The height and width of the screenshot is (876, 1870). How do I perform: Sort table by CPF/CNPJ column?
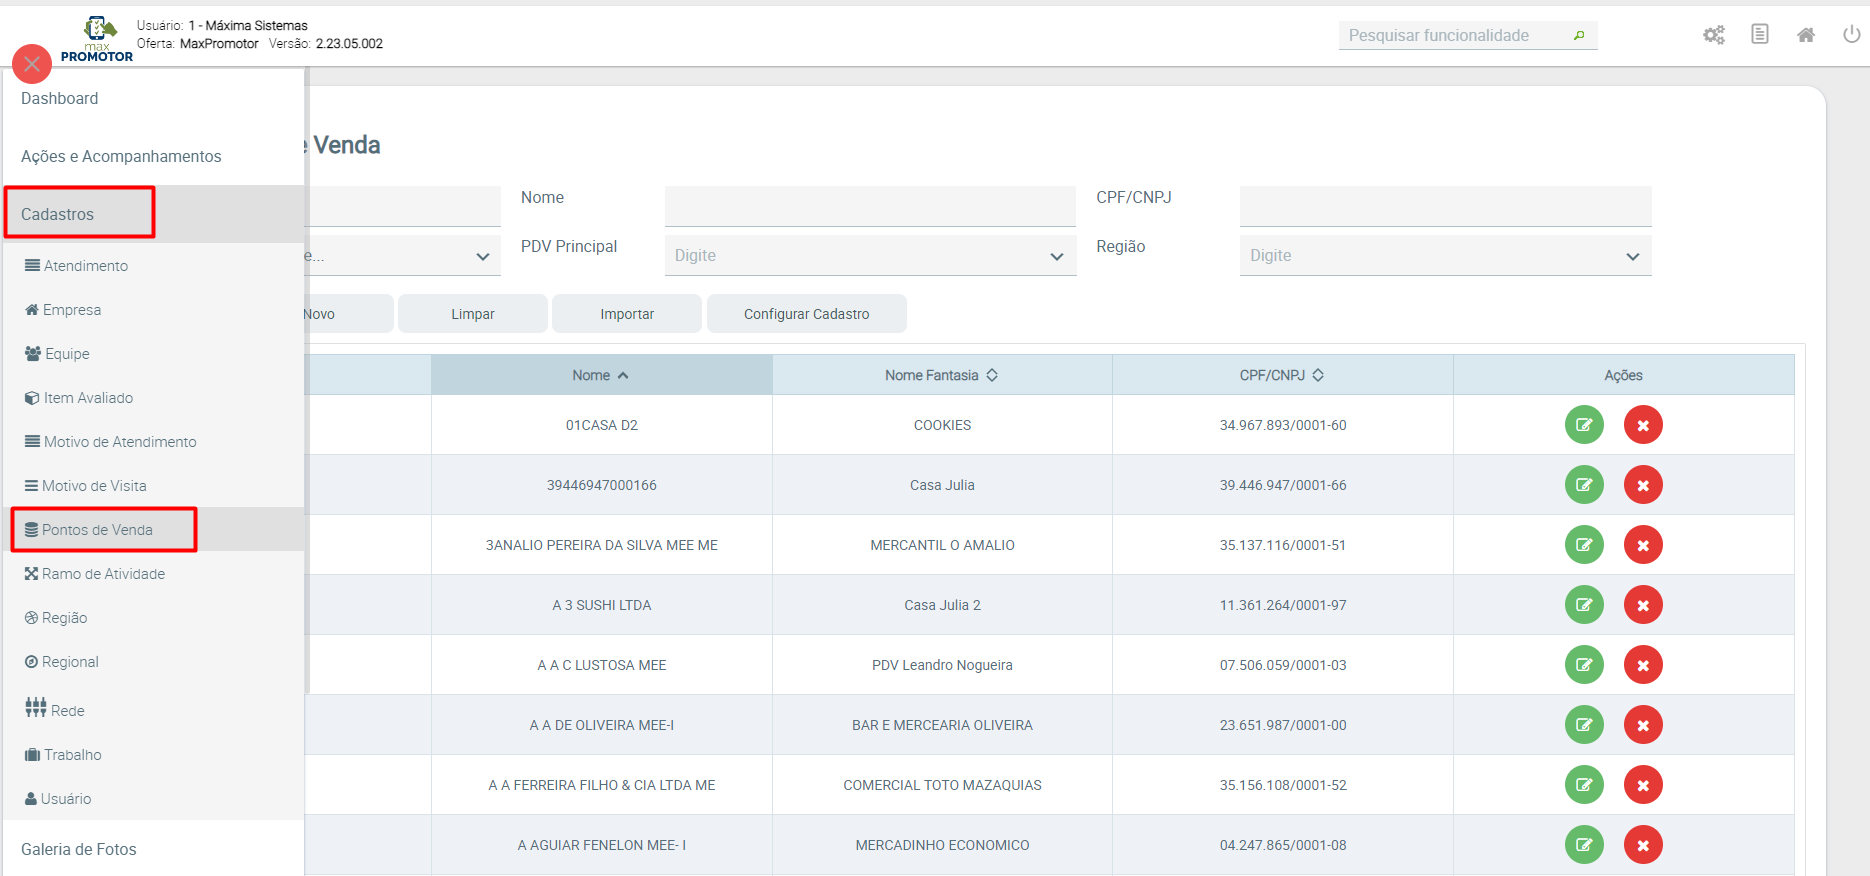[x=1282, y=375]
